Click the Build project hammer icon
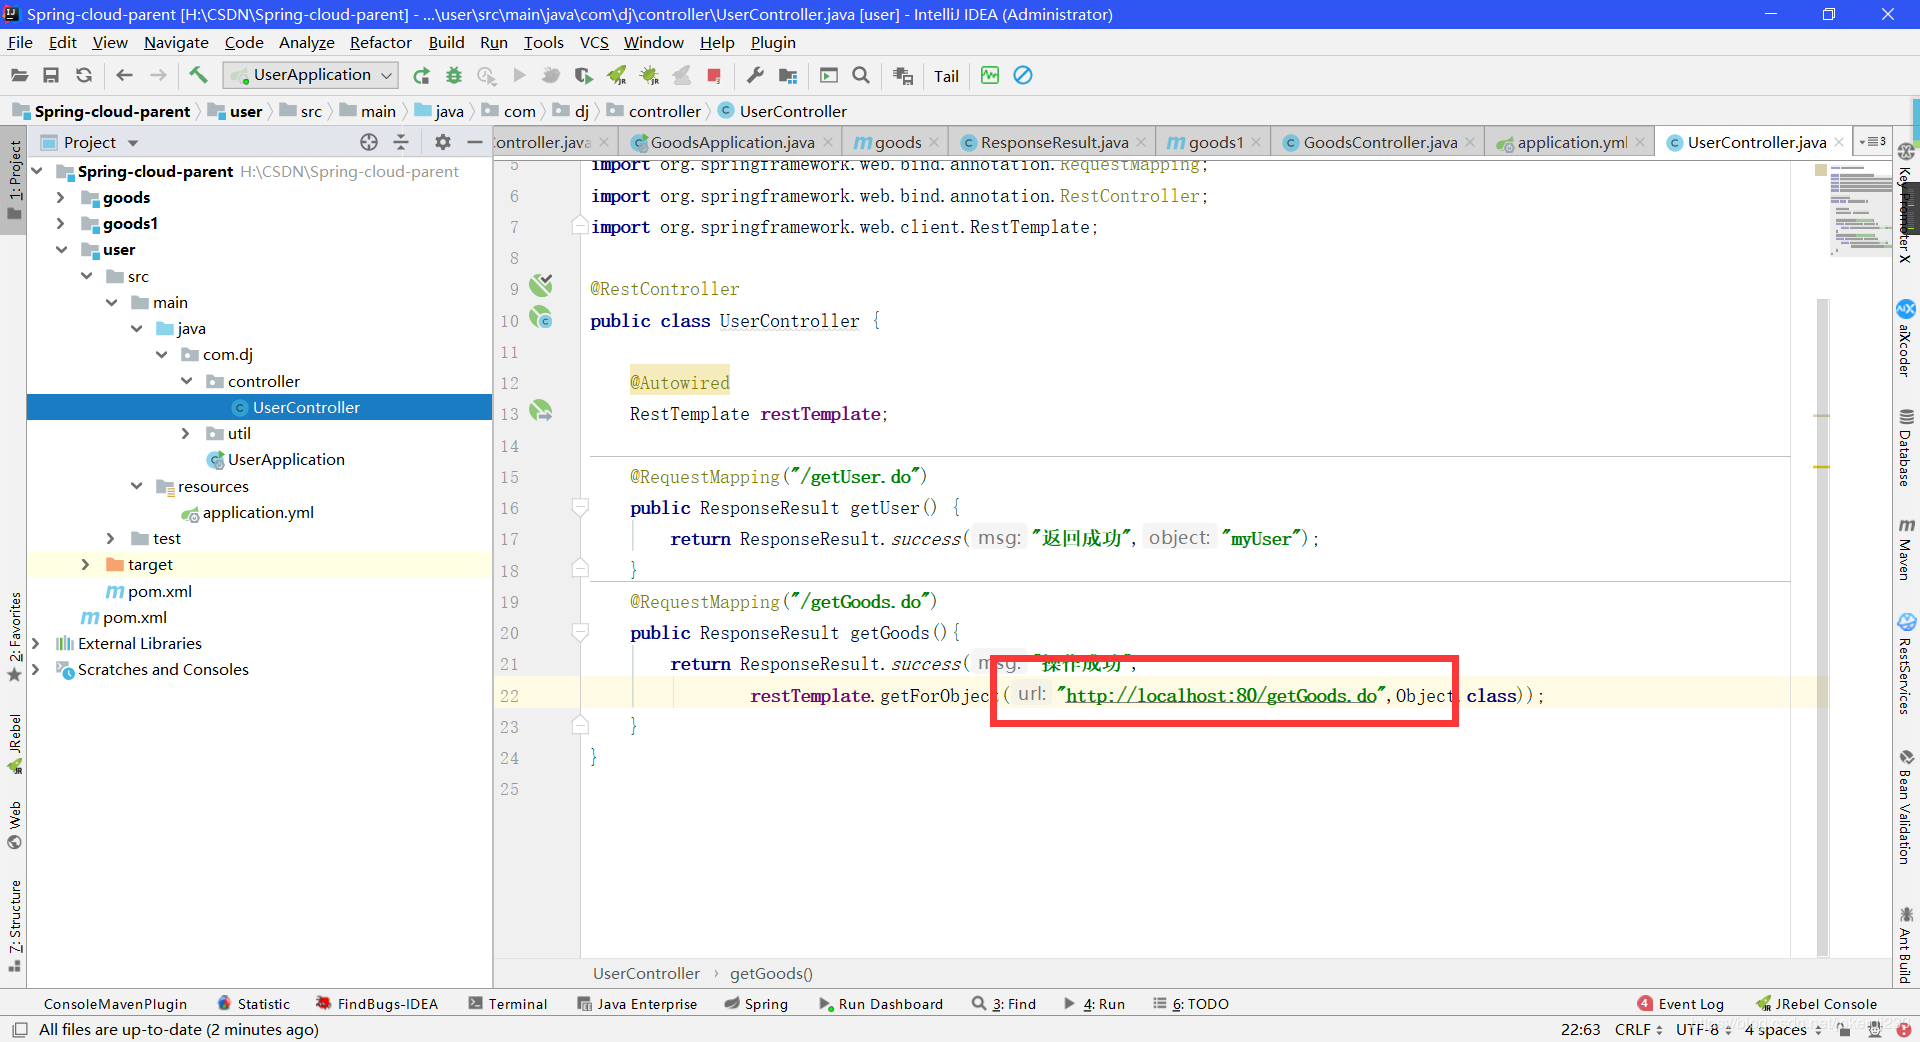 tap(198, 75)
